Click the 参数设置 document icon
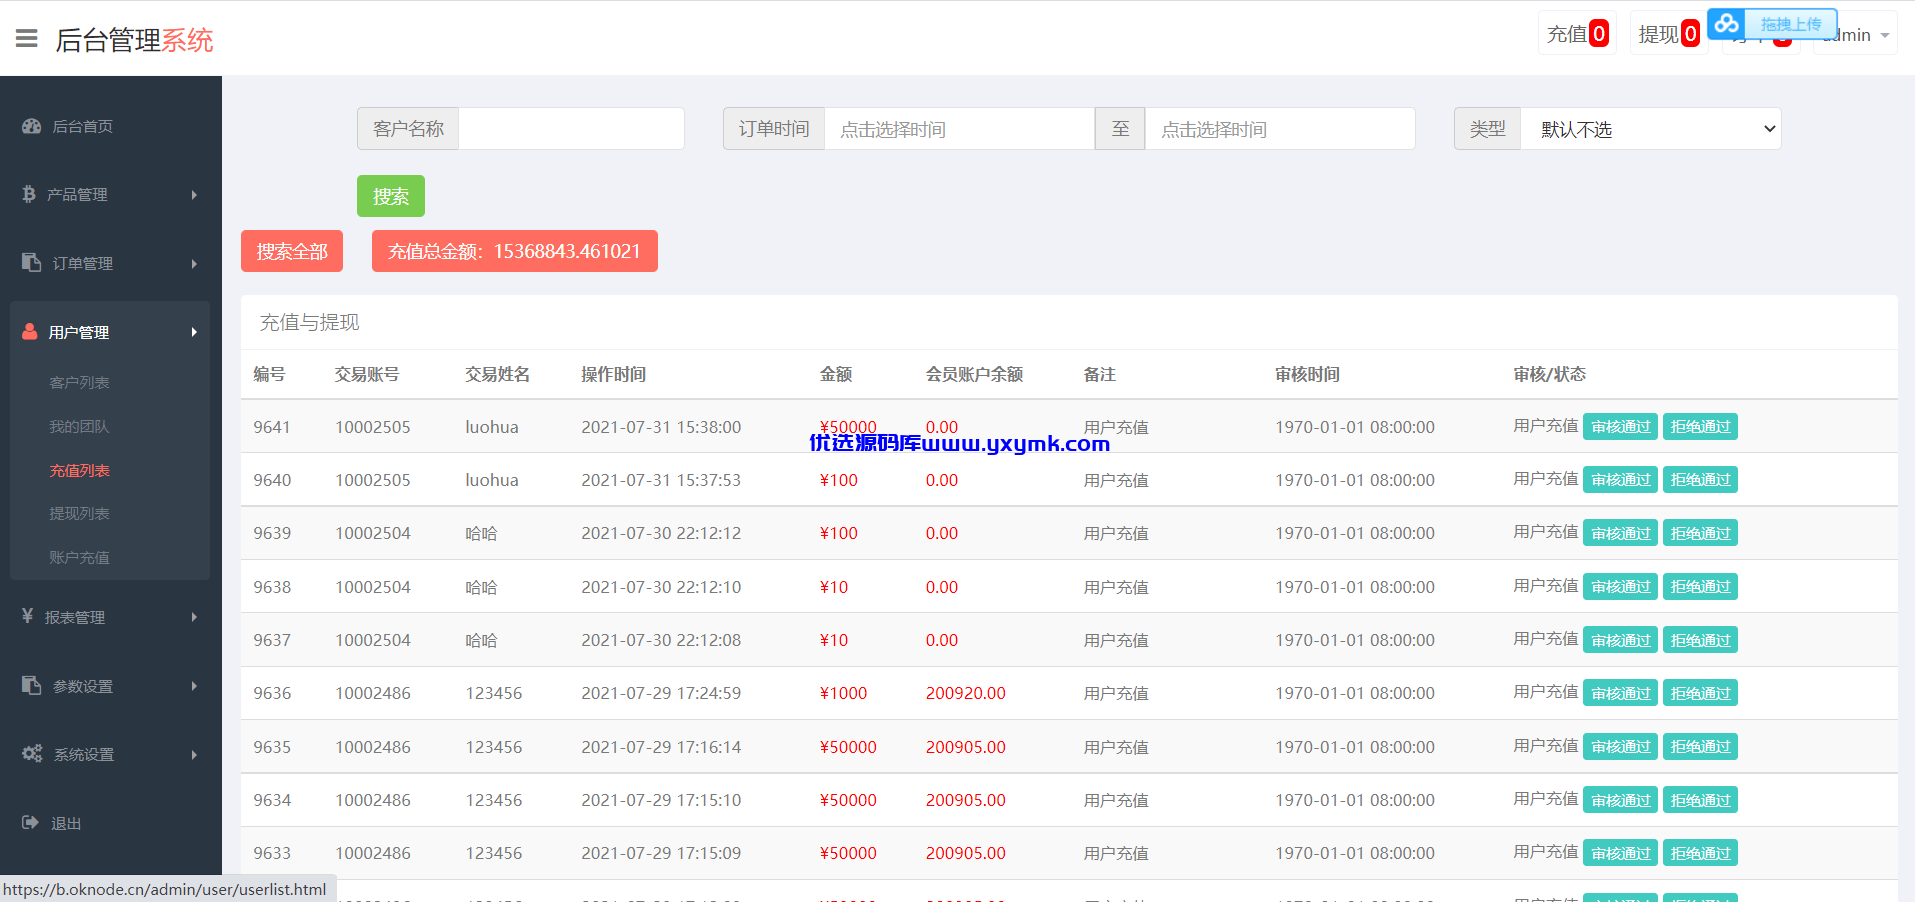Viewport: 1915px width, 902px height. coord(31,685)
